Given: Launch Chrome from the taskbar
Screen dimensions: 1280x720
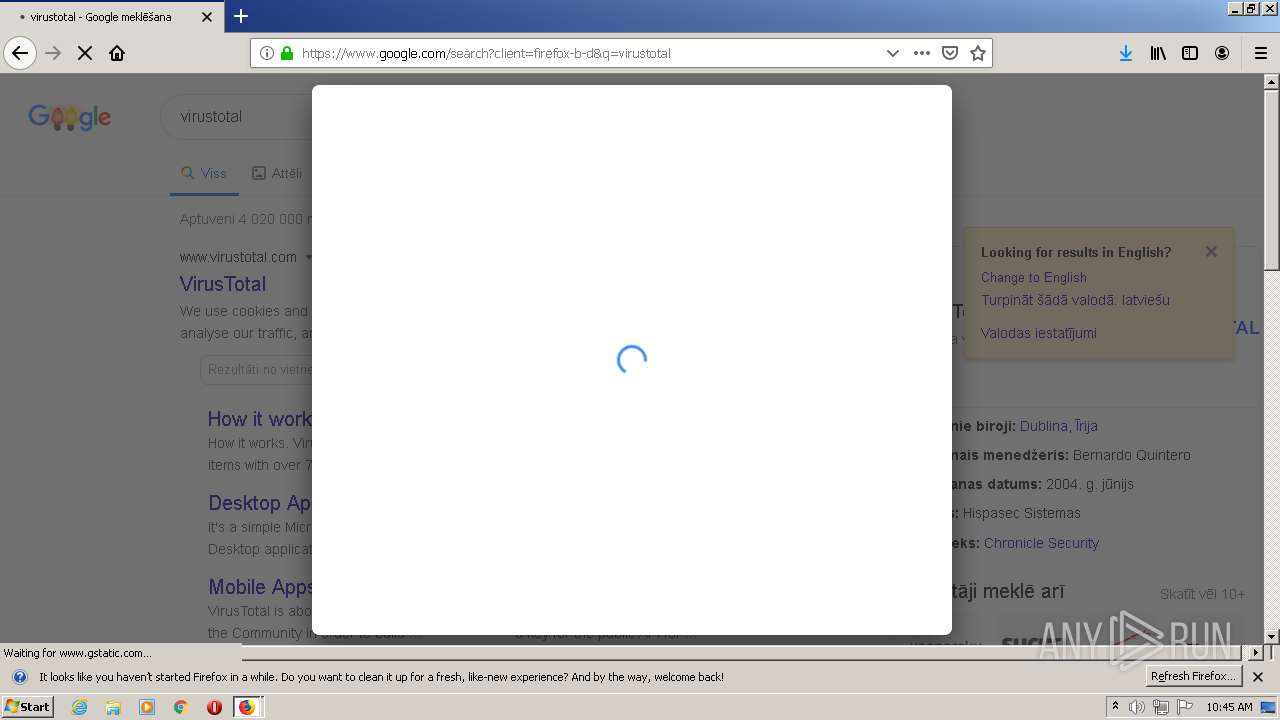Looking at the screenshot, I should pyautogui.click(x=180, y=707).
